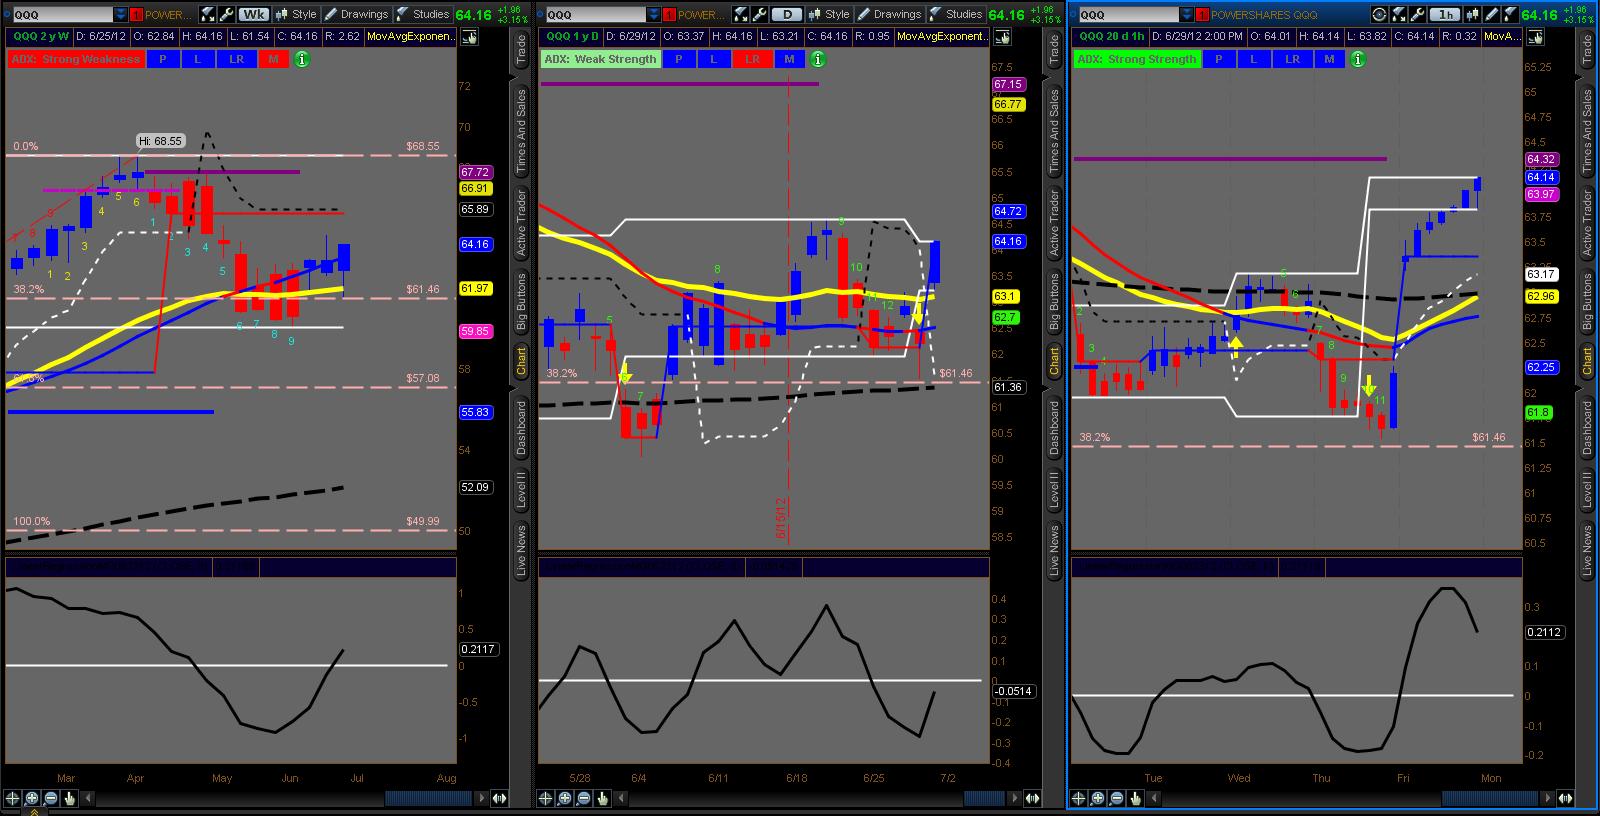Click the QQQ symbol field on the daily chart

click(596, 15)
